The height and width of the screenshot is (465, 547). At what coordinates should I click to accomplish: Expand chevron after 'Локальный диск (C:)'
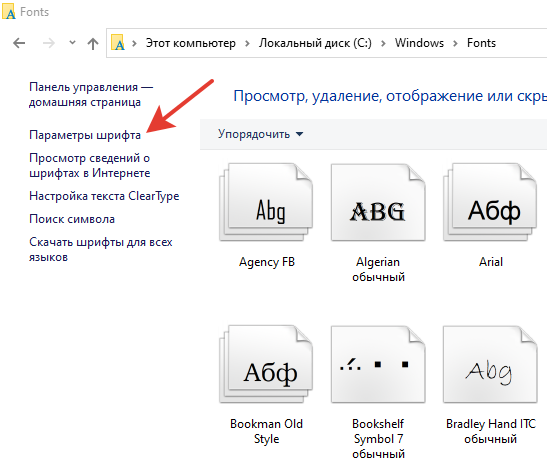[x=383, y=43]
